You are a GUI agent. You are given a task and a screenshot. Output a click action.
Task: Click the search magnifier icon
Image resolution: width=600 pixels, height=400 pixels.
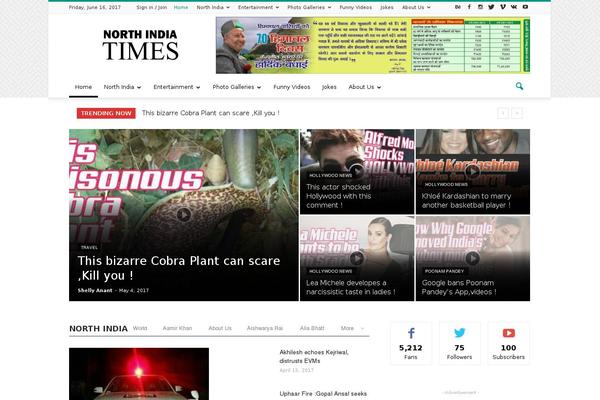[x=519, y=86]
